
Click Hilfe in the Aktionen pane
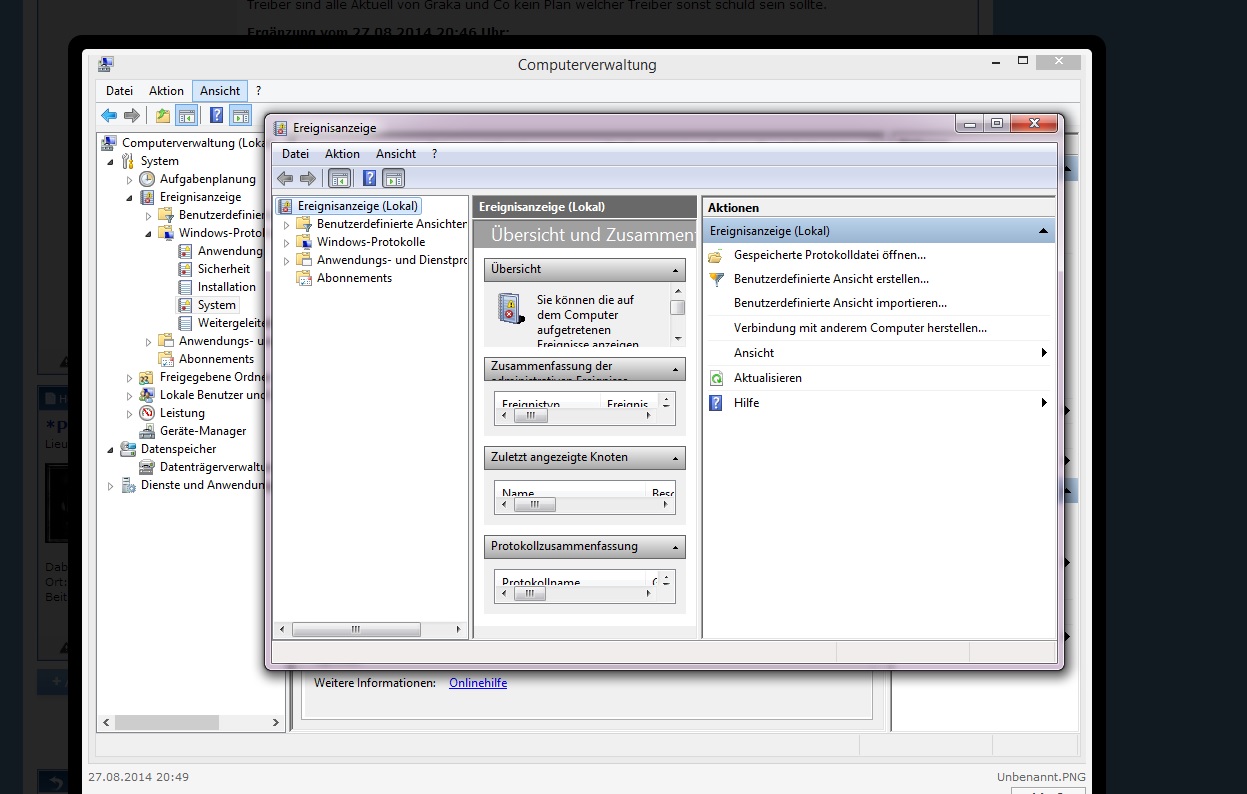[746, 403]
